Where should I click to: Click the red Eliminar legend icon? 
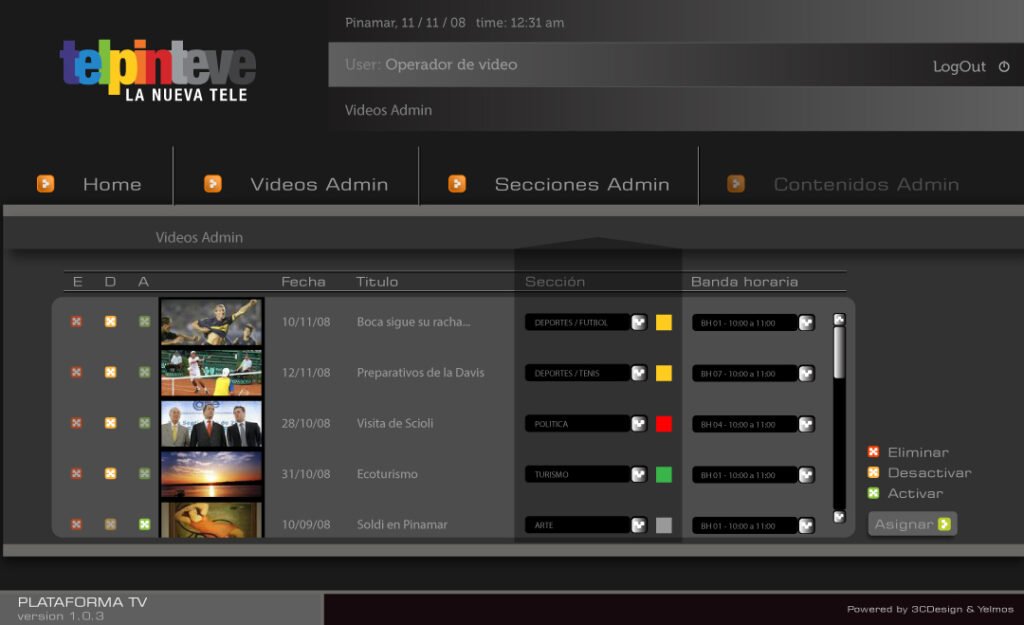pyautogui.click(x=873, y=452)
